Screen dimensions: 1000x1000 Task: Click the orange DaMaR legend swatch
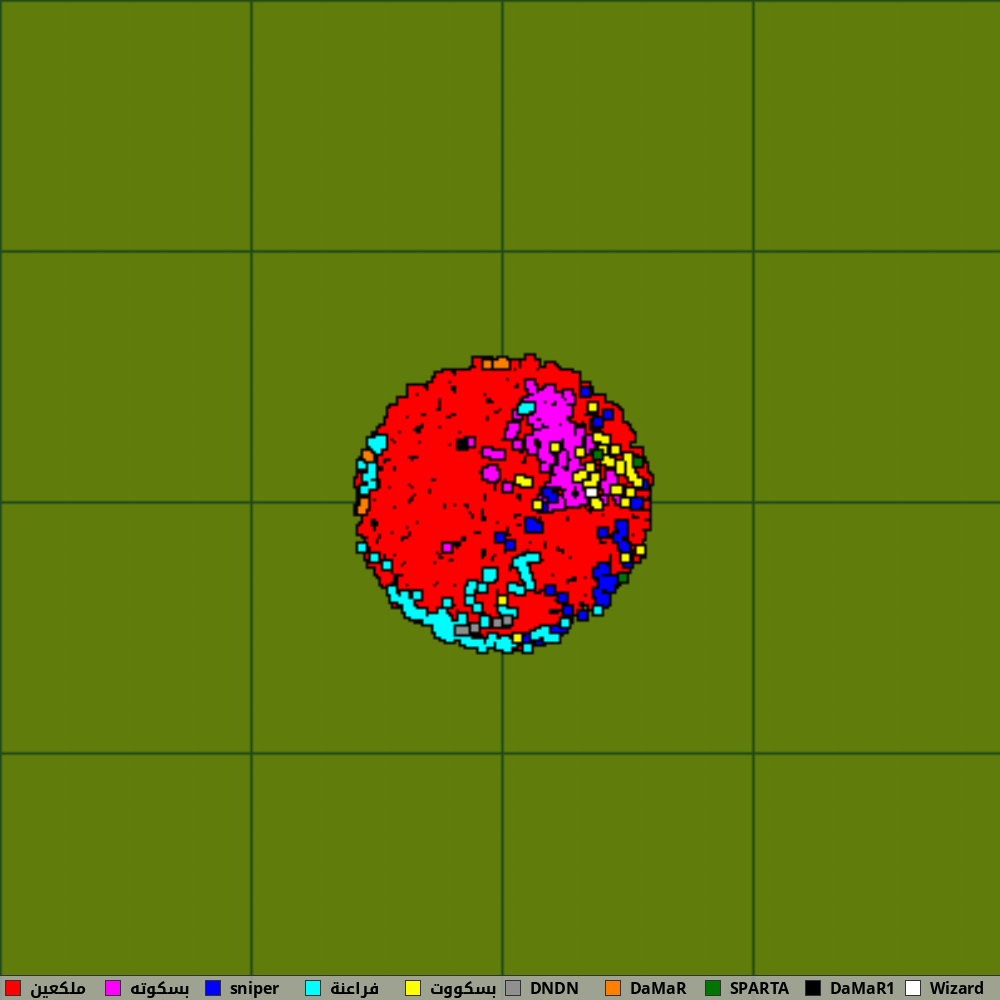pos(613,988)
